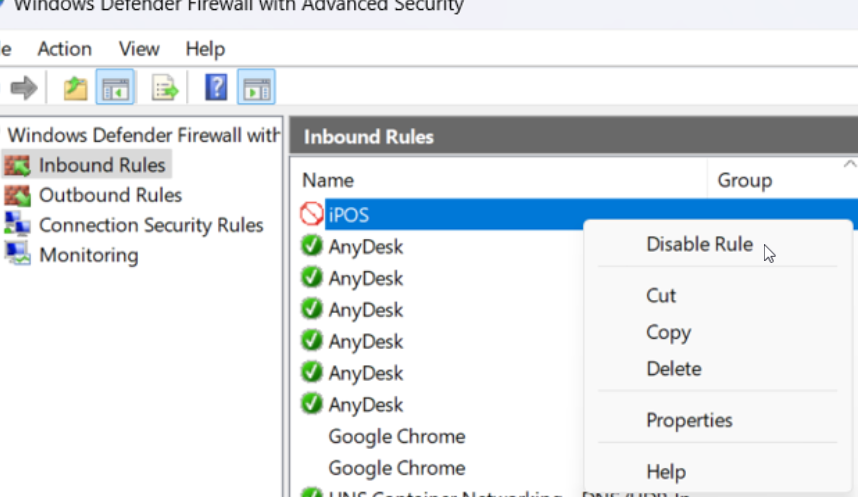Choose Cut from context menu

[661, 296]
